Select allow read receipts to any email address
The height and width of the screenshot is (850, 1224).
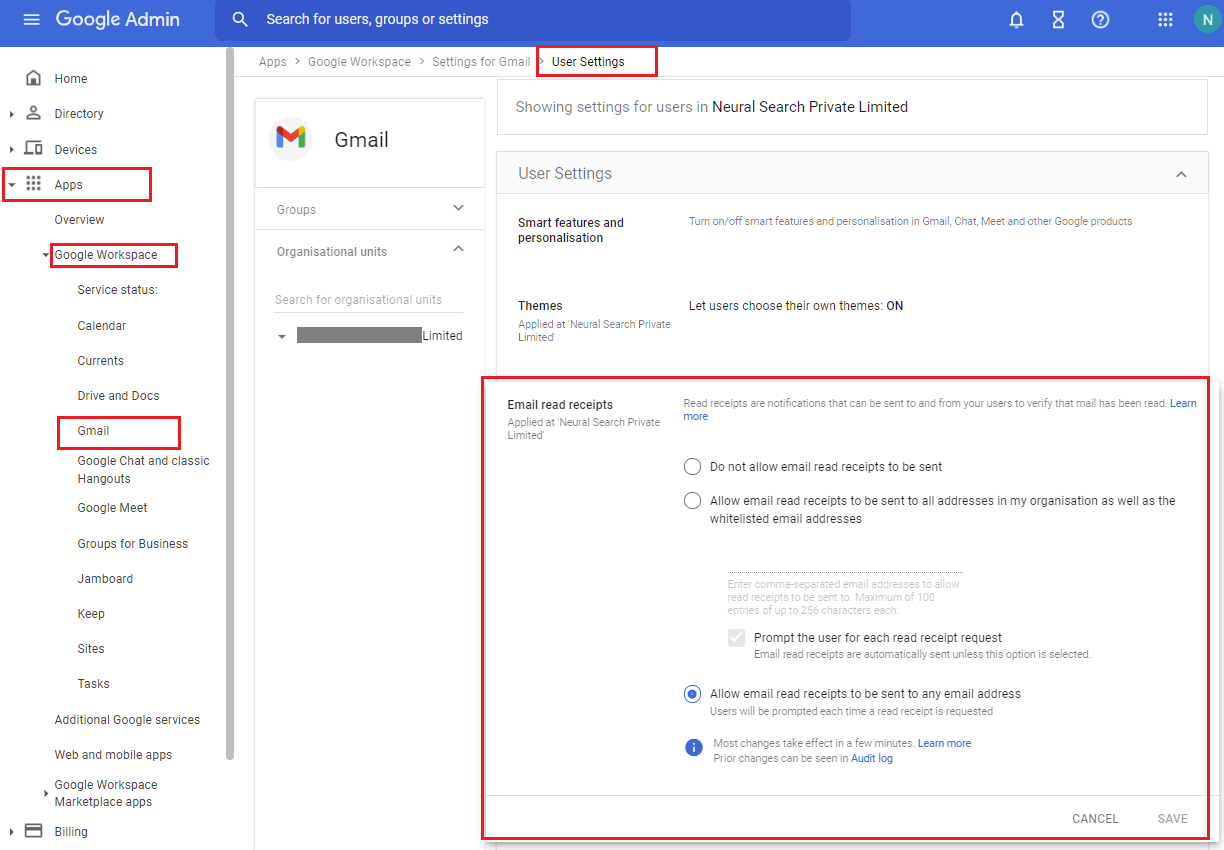tap(692, 694)
